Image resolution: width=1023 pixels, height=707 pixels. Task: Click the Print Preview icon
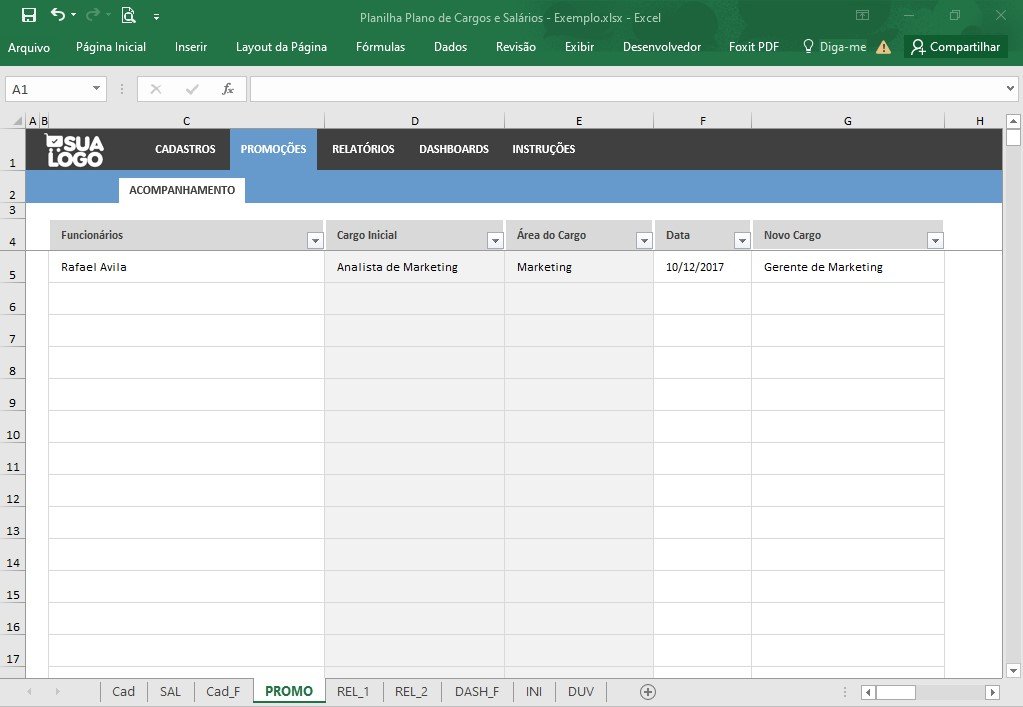pos(129,15)
